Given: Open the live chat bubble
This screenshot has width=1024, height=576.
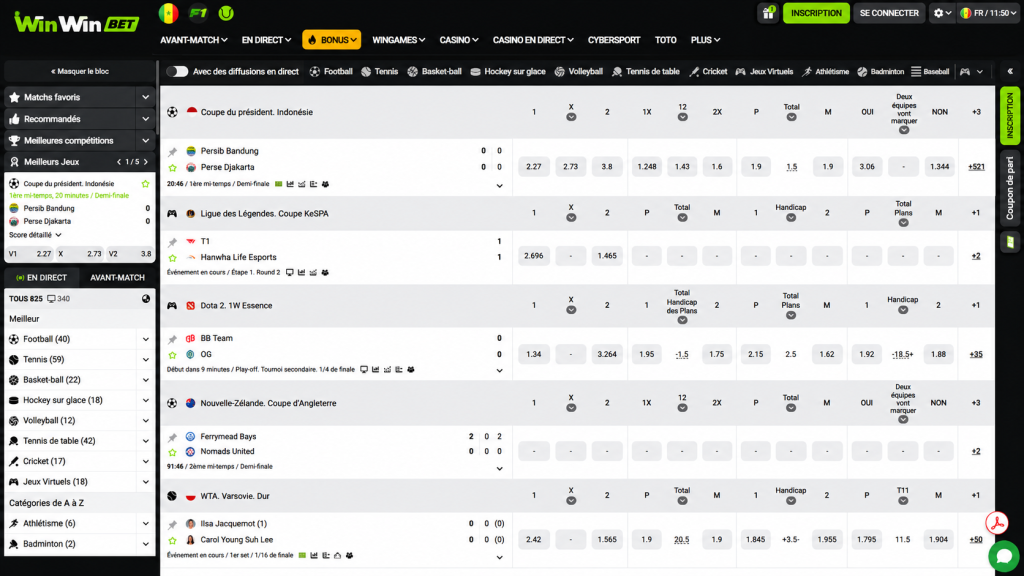Looking at the screenshot, I should click(x=1004, y=556).
